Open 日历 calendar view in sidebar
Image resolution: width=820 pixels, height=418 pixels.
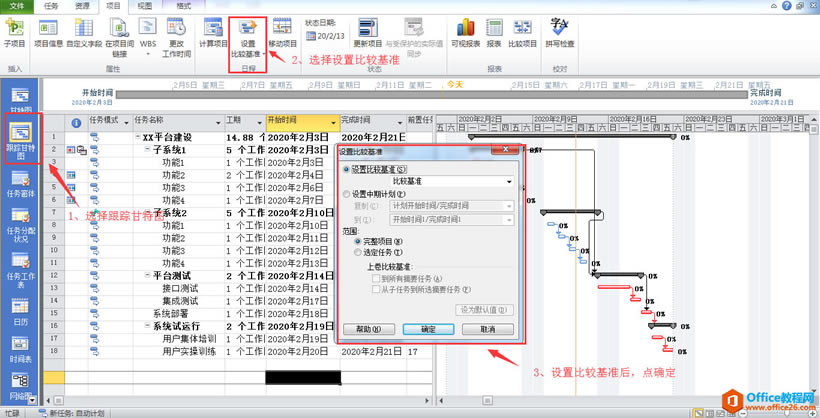21,312
